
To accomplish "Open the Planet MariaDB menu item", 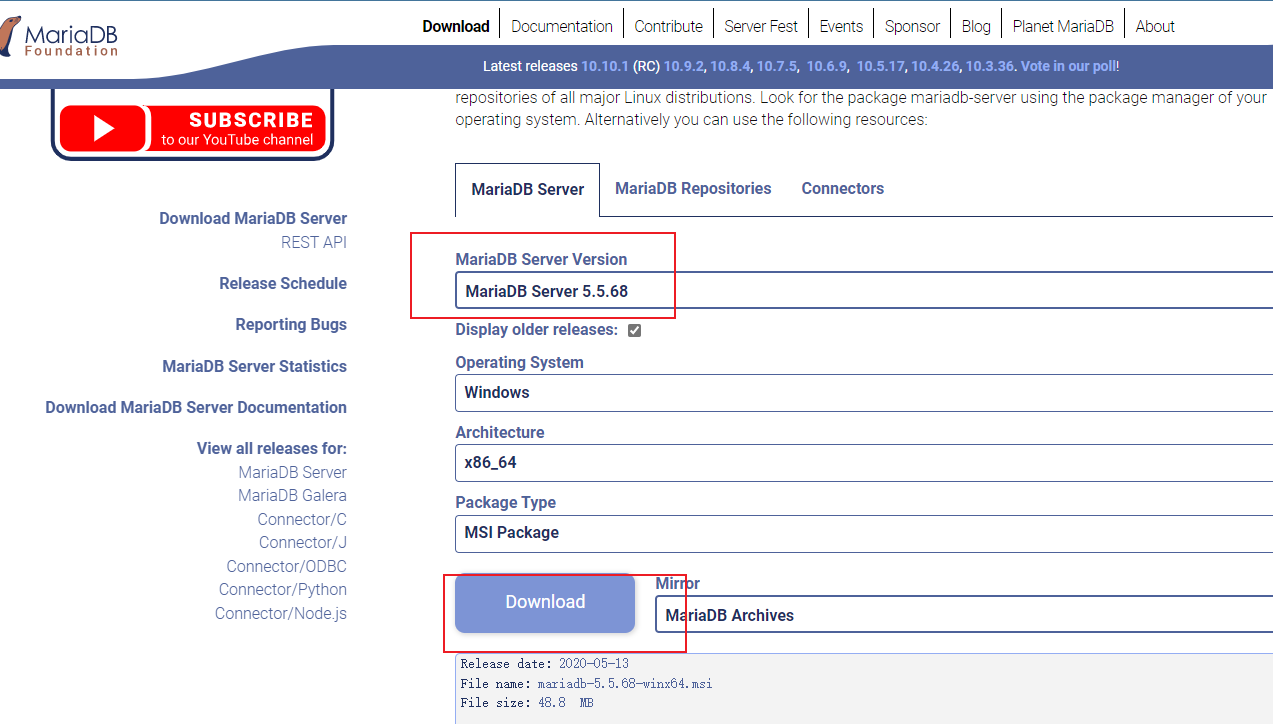I will [1063, 26].
